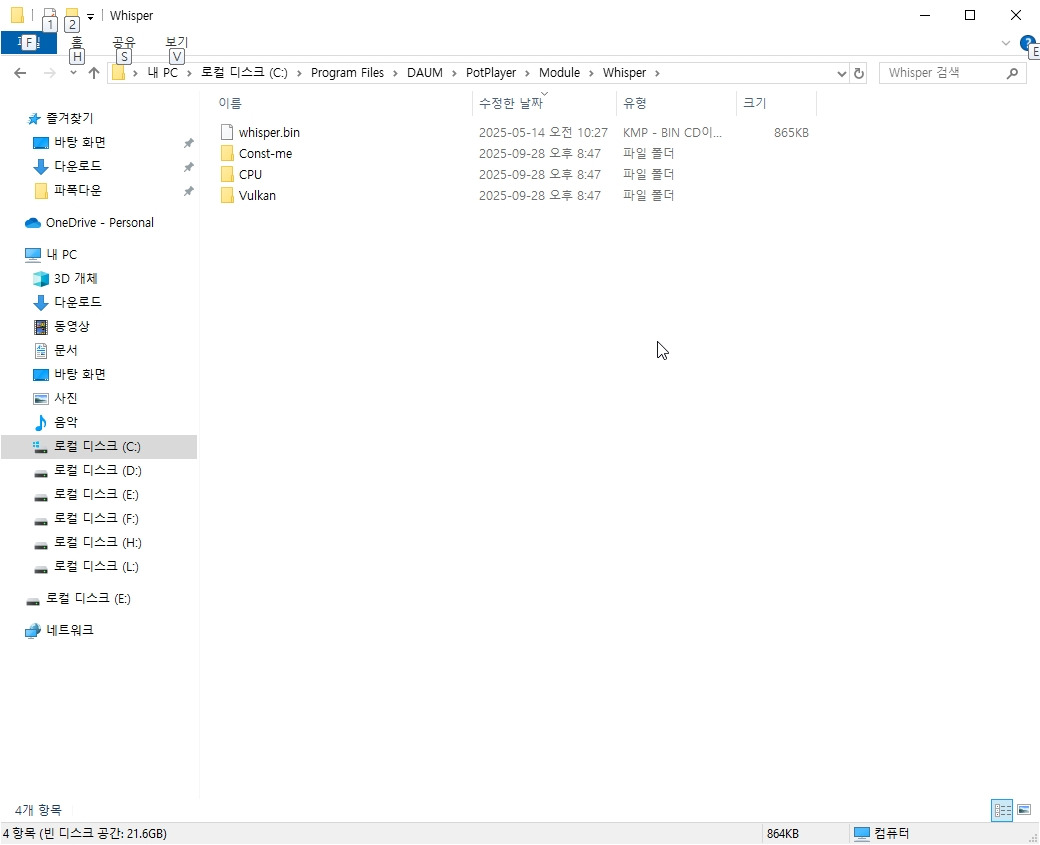Screen dimensions: 1040x845
Task: Open the whisper.bin file icon
Action: coord(227,132)
